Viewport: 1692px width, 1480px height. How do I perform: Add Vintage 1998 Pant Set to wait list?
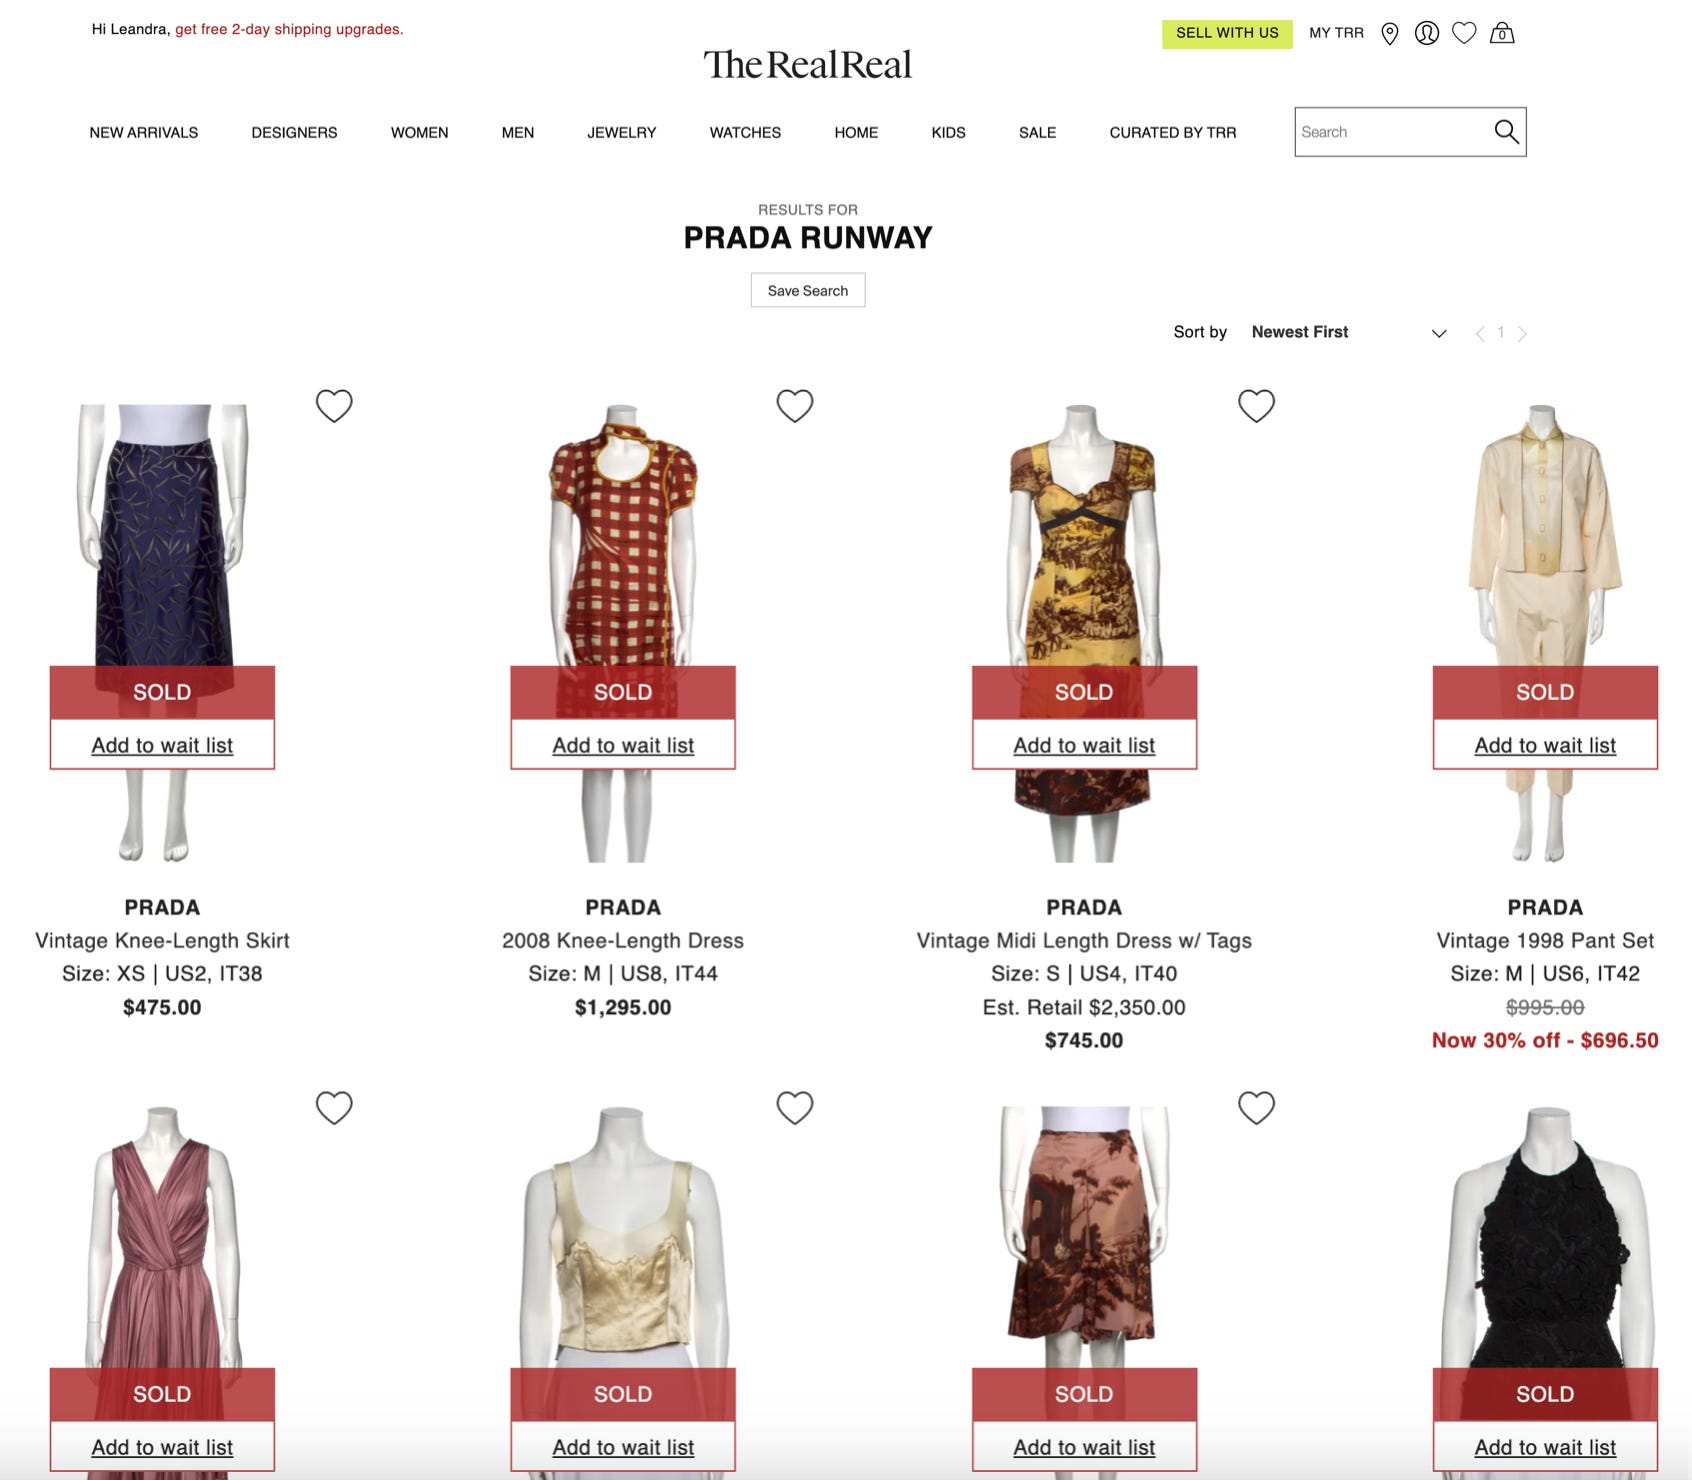(x=1545, y=745)
